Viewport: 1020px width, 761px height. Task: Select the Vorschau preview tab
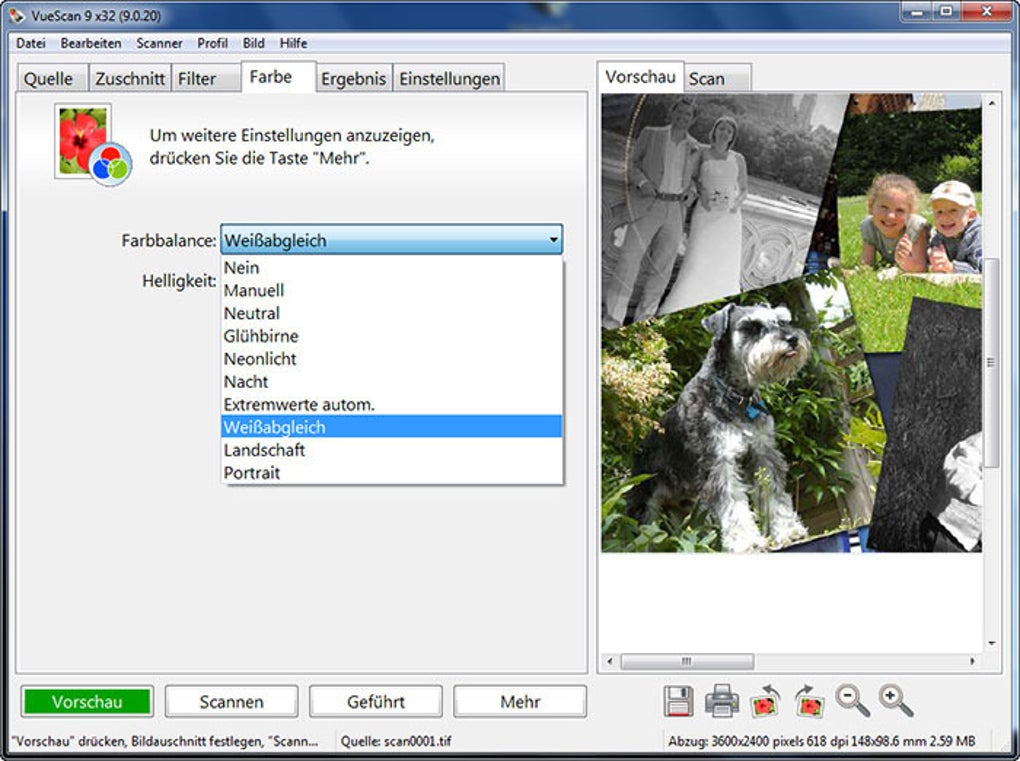(x=640, y=77)
